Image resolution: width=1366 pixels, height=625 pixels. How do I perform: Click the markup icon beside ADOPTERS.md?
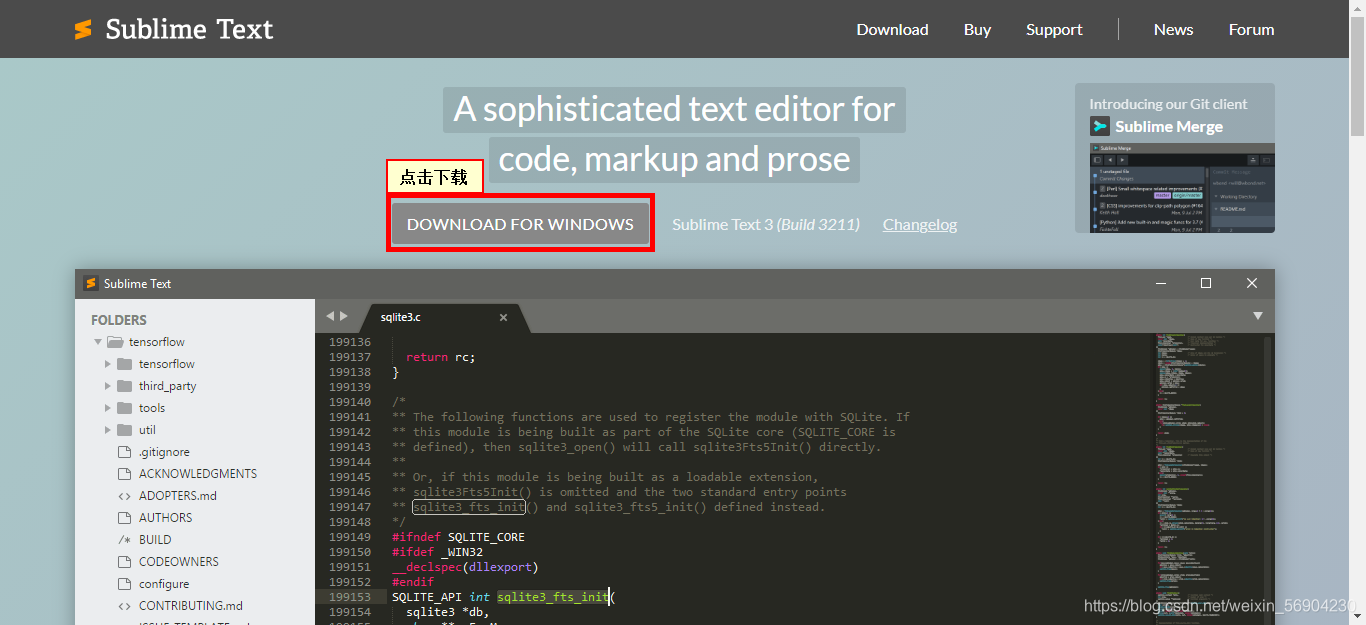click(125, 496)
